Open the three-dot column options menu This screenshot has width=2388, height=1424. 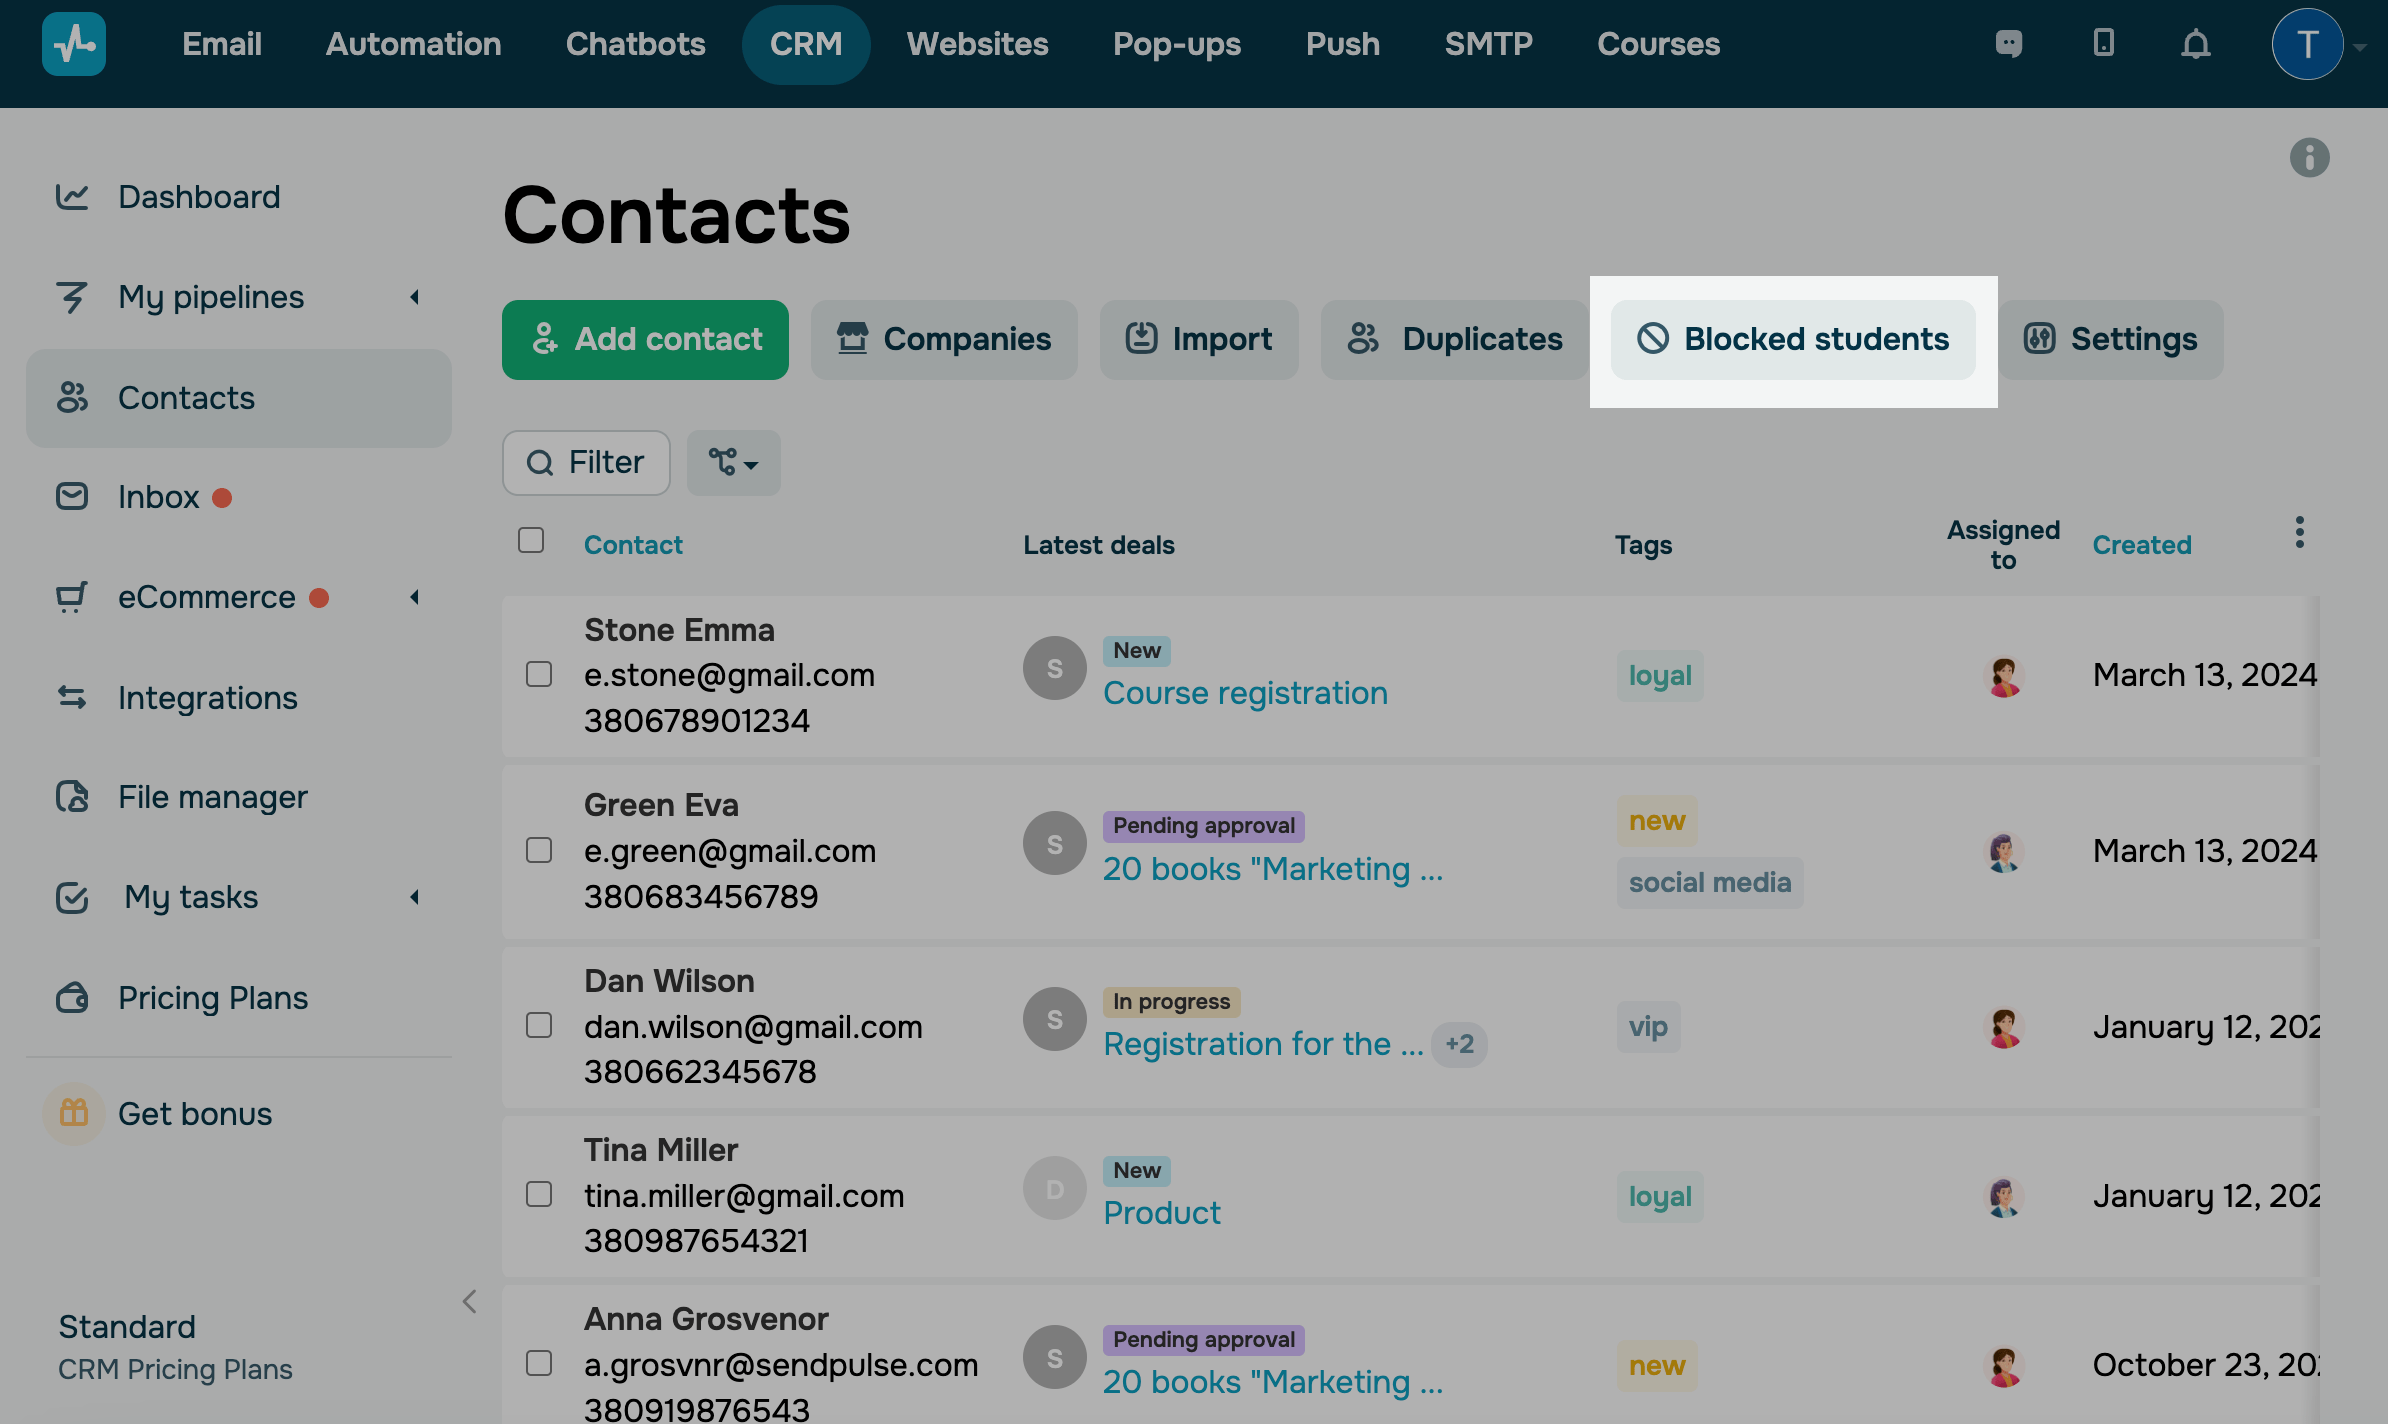click(2299, 532)
